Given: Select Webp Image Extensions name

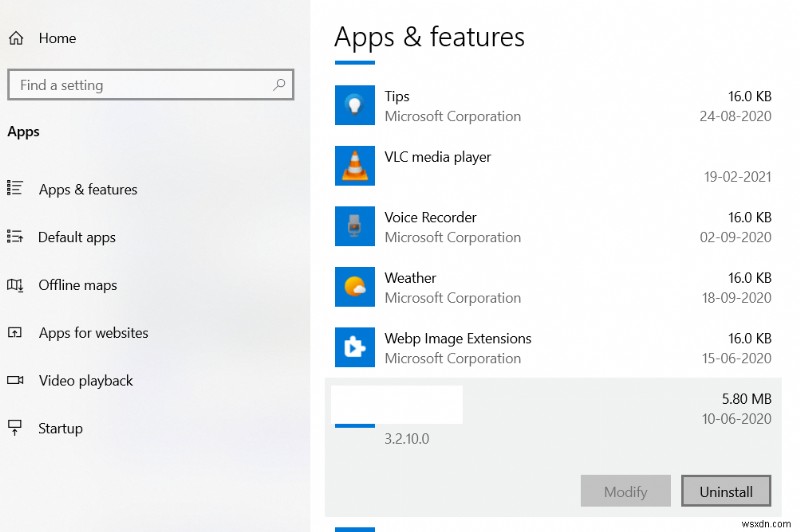Looking at the screenshot, I should click(458, 339).
